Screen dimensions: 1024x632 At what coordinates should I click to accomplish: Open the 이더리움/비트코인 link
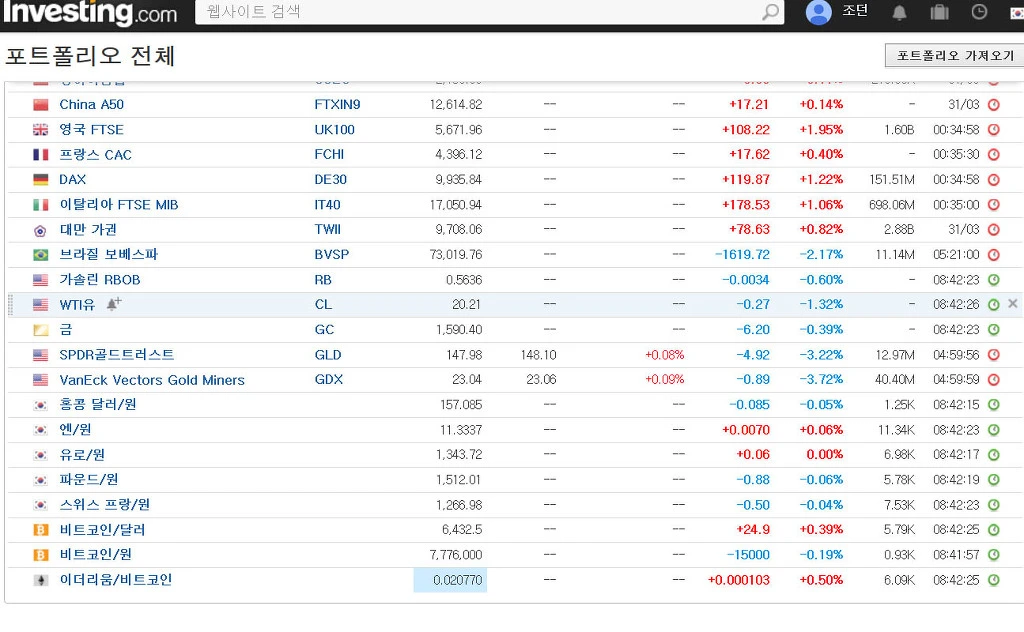(x=116, y=580)
